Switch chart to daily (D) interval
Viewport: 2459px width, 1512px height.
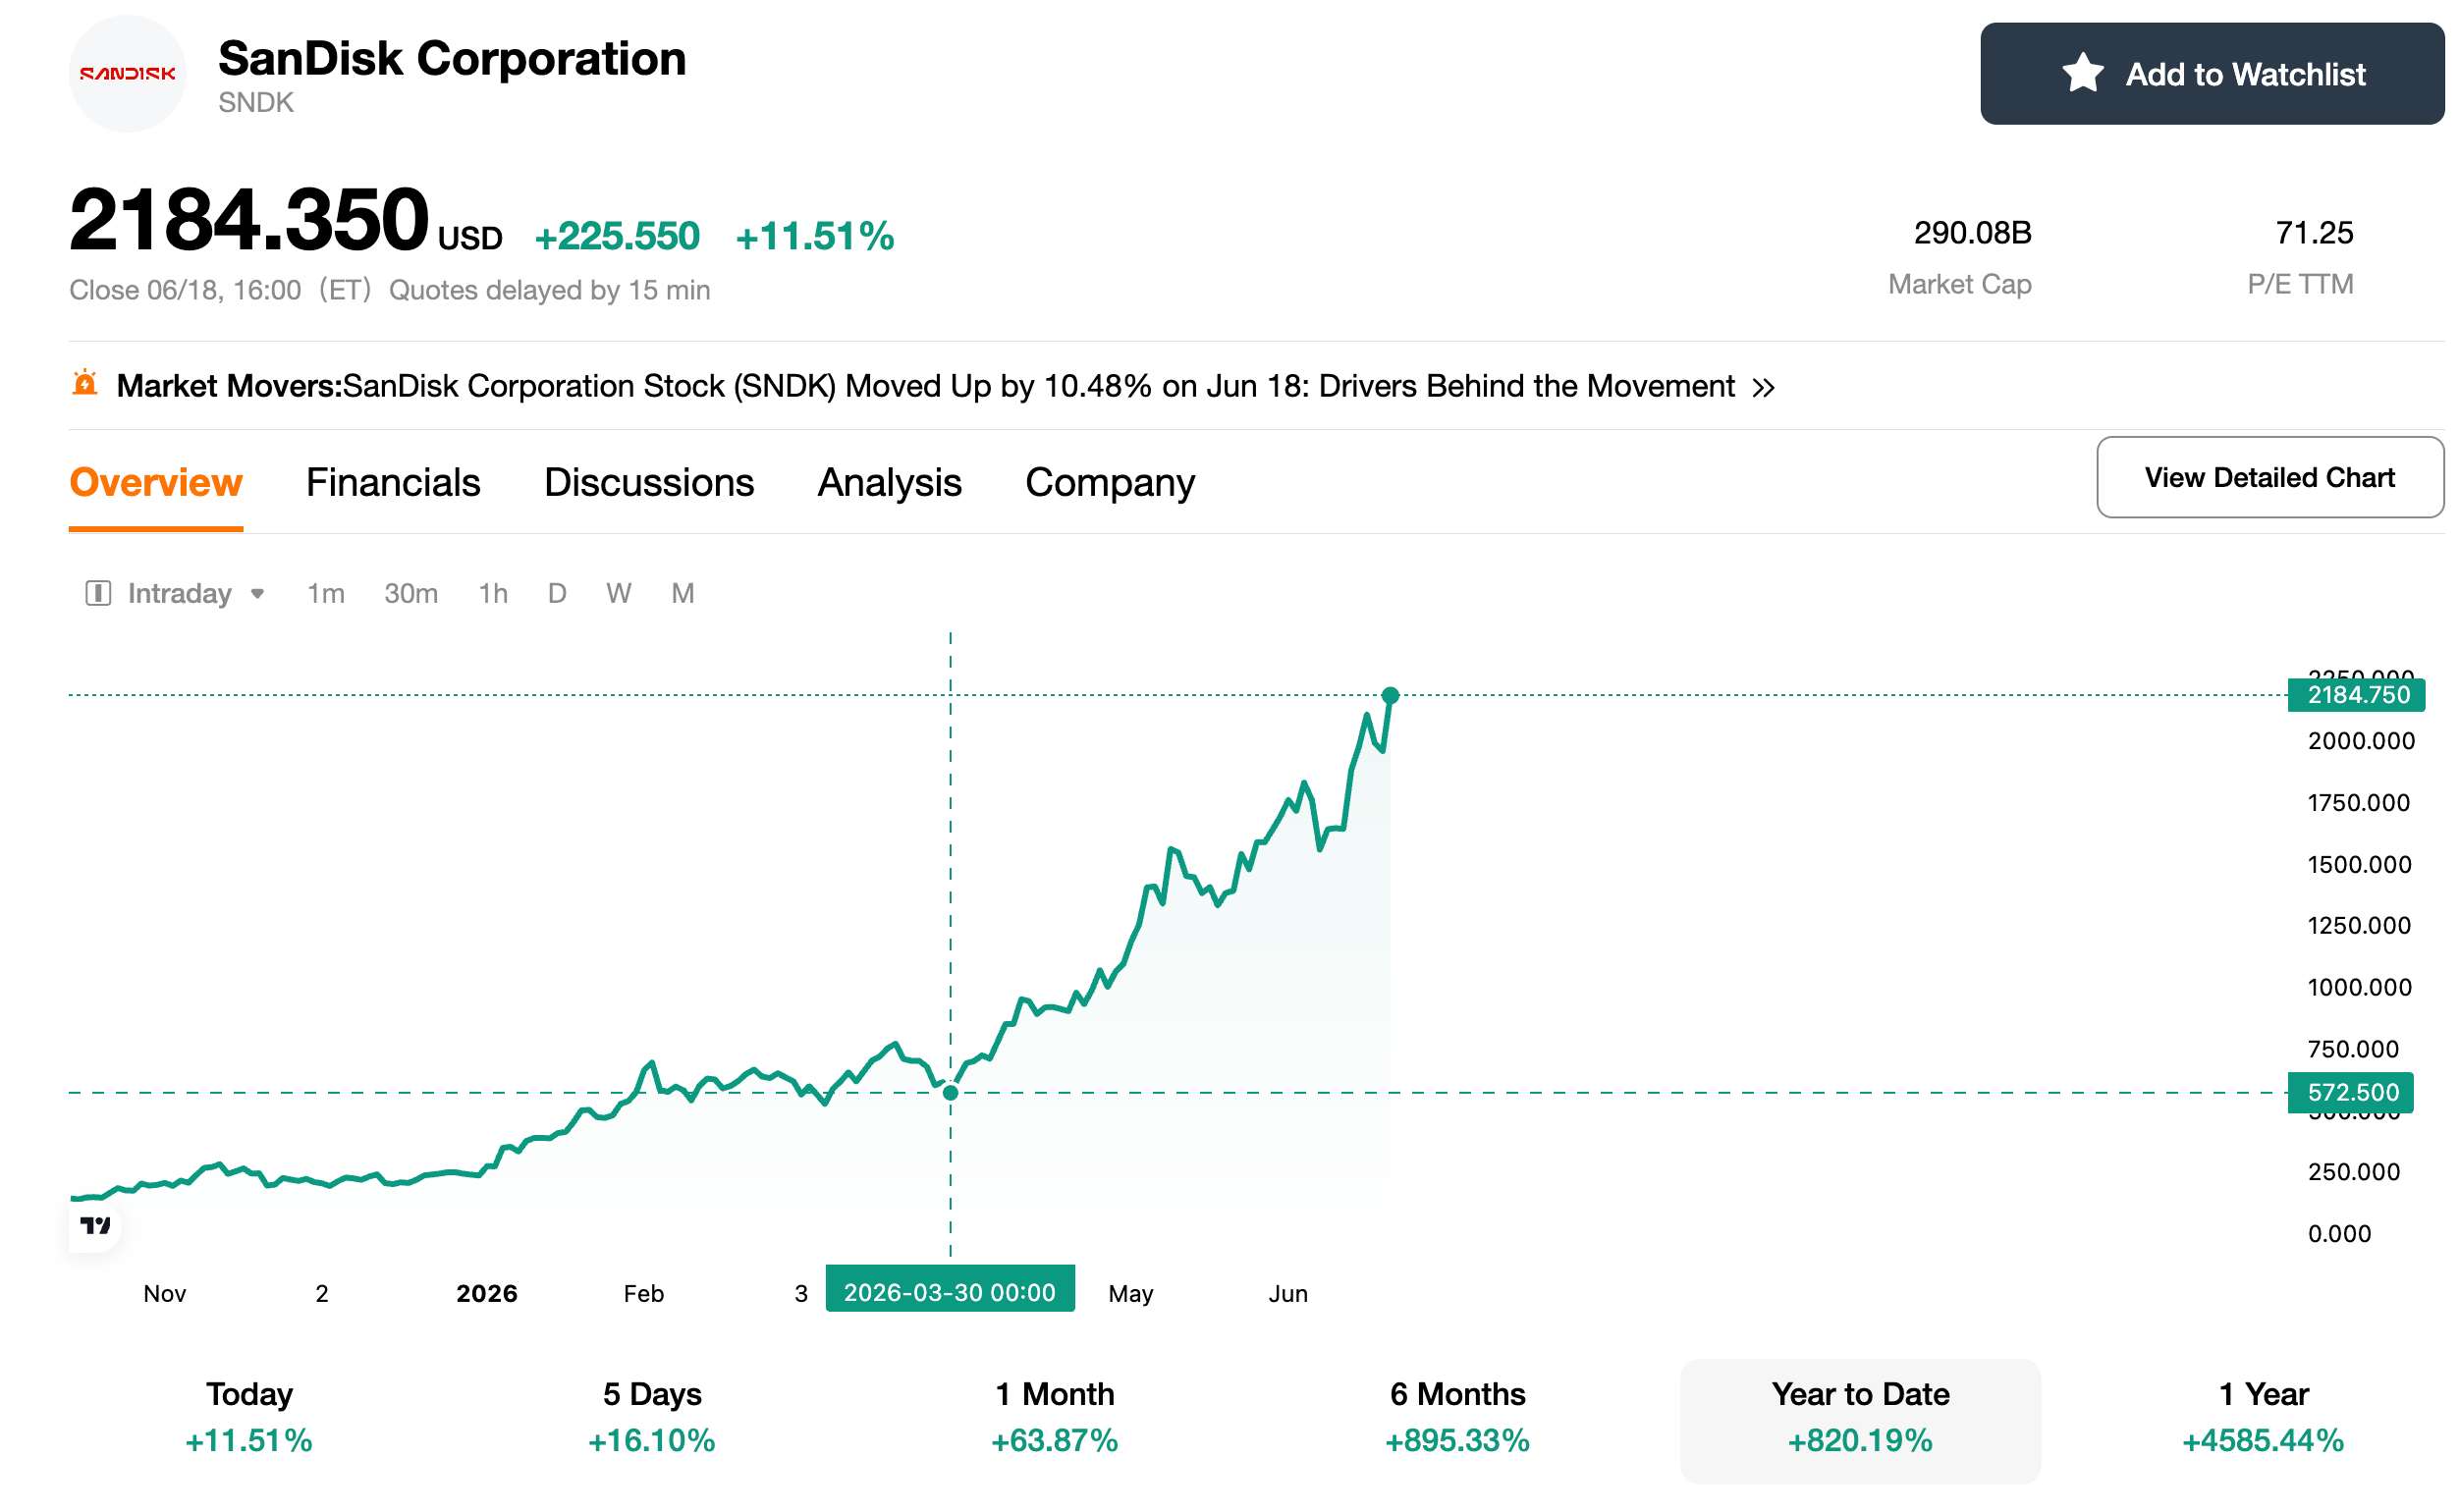click(x=557, y=593)
